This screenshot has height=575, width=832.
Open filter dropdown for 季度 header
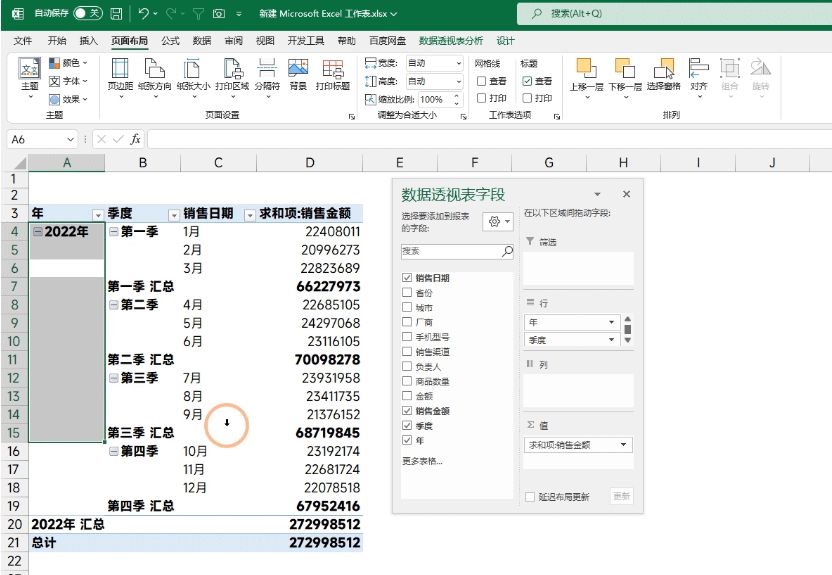(x=174, y=215)
